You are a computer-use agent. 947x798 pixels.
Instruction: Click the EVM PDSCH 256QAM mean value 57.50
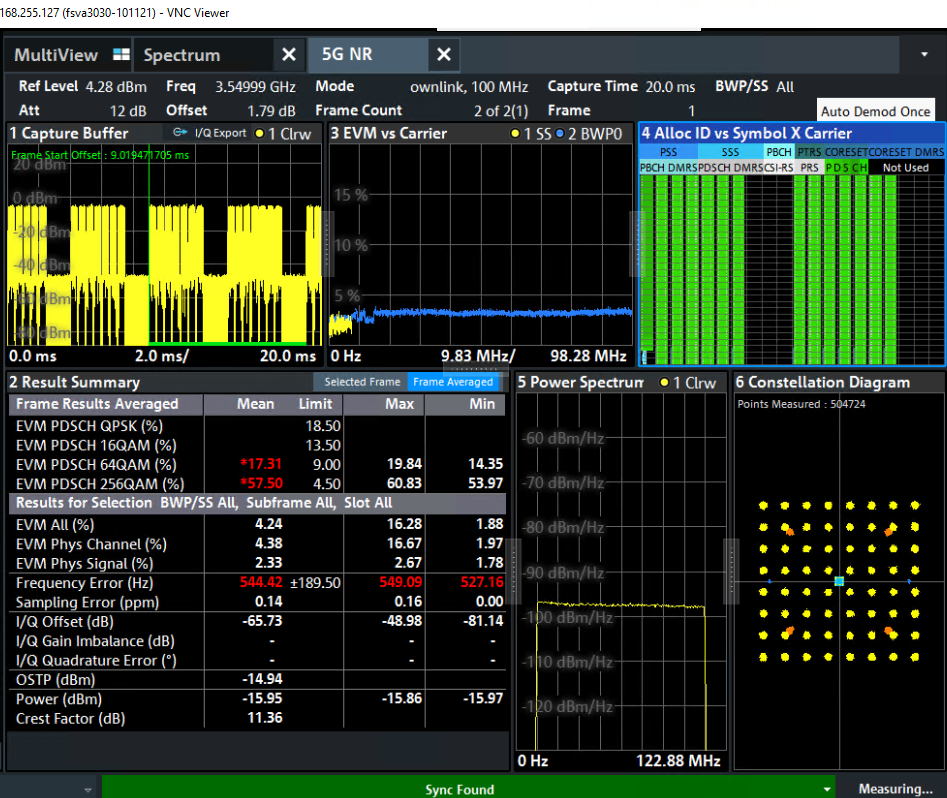[x=261, y=483]
